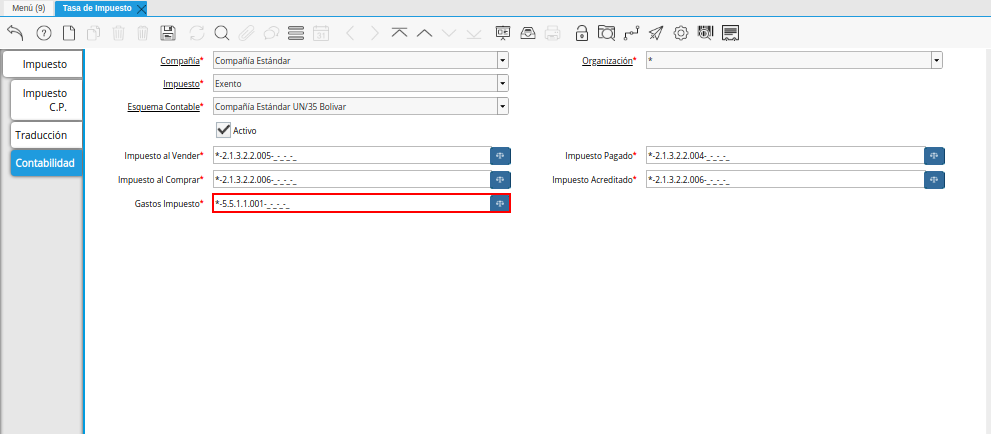Viewport: 991px width, 434px height.
Task: Click the Compañía Estándar combo field
Action: (x=355, y=61)
